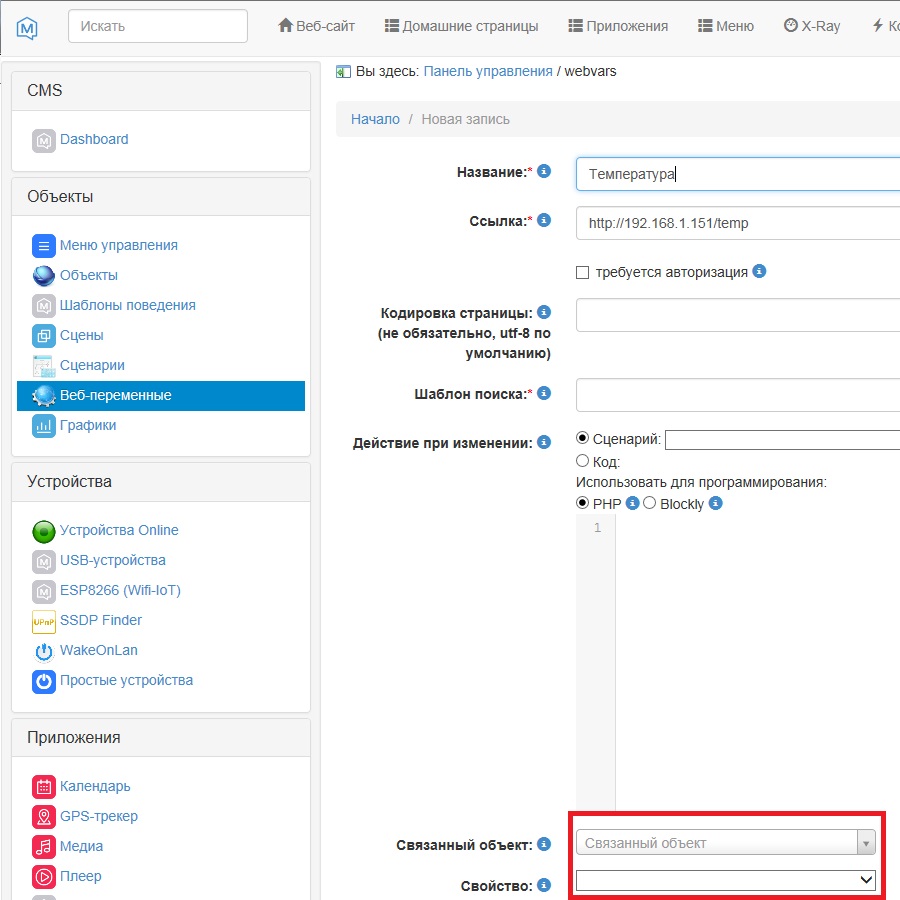900x900 pixels.
Task: Click the green Устройства Online icon
Action: tap(44, 532)
